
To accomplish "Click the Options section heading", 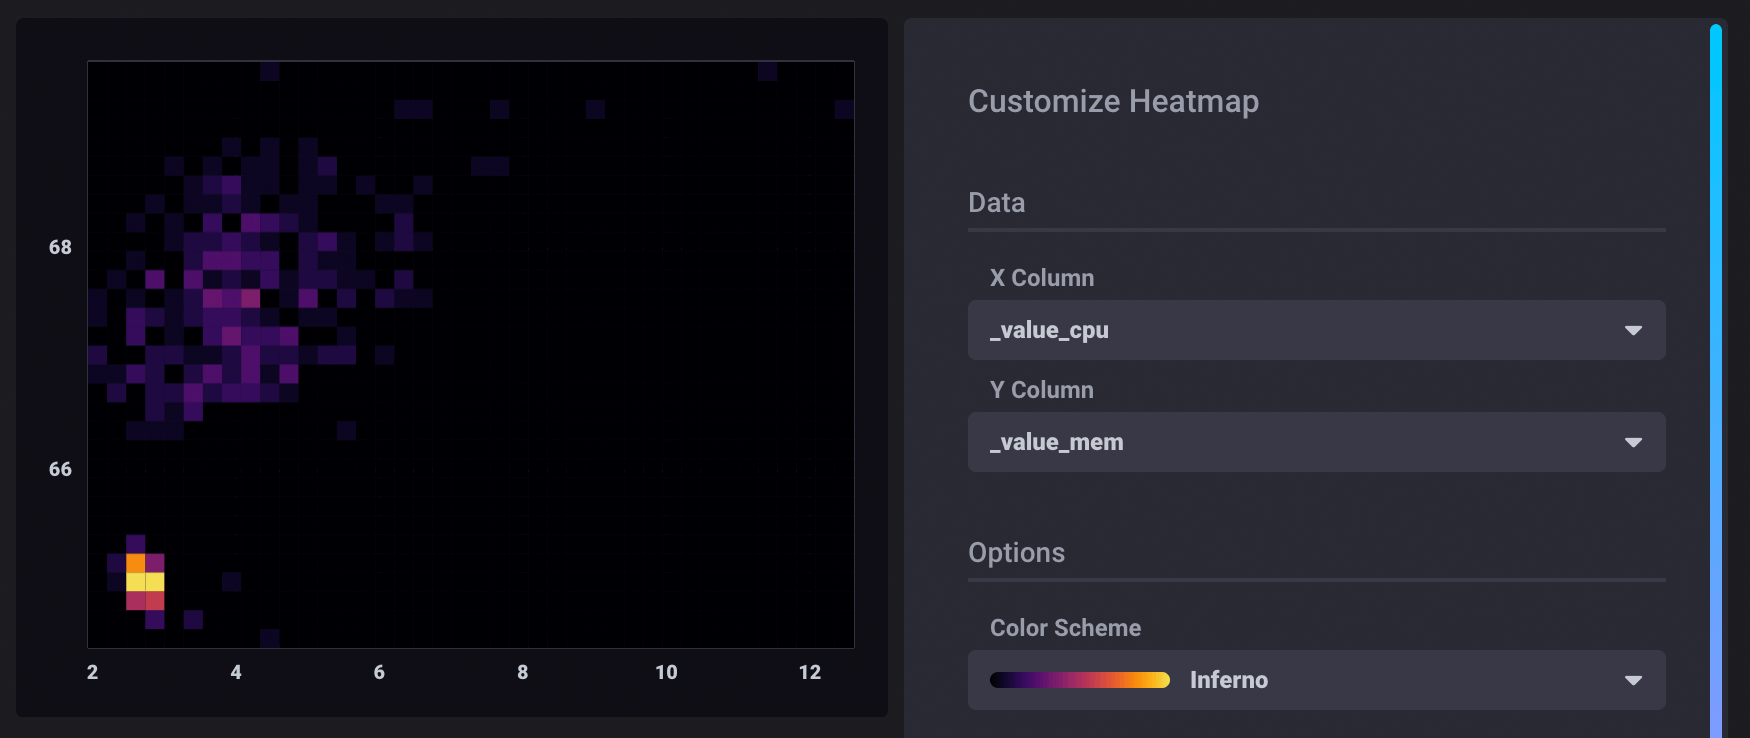I will click(1016, 553).
